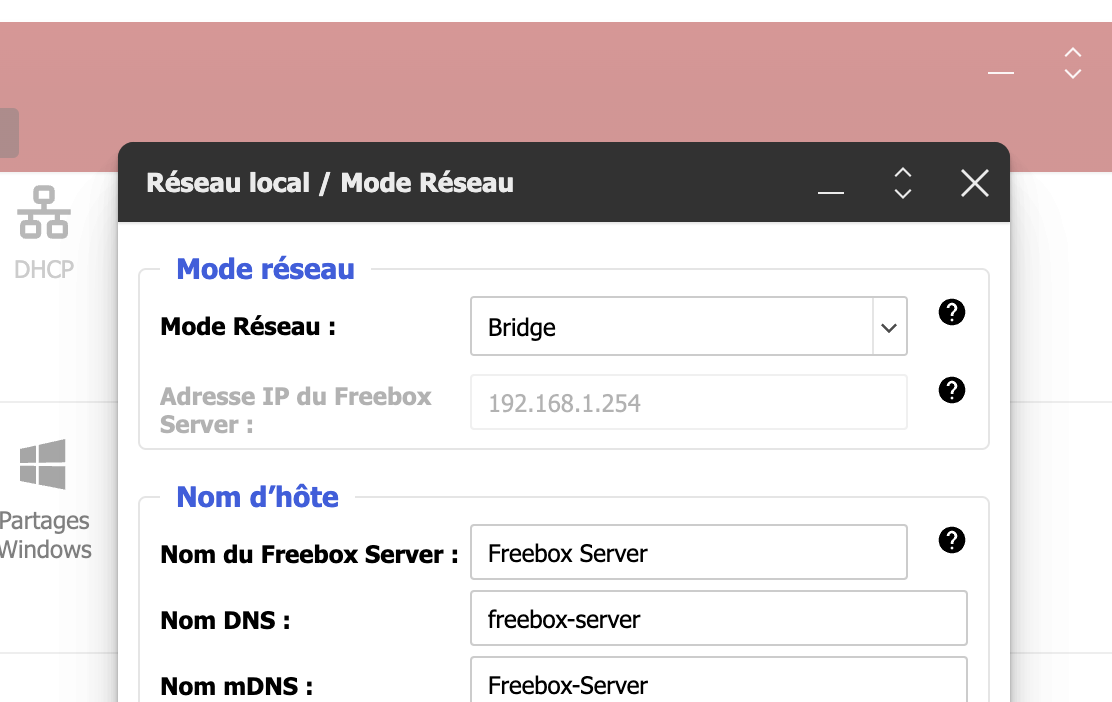Screen dimensions: 1112x702
Task: Maximize the Mode Réseau dialog with up-down arrows
Action: click(x=903, y=183)
